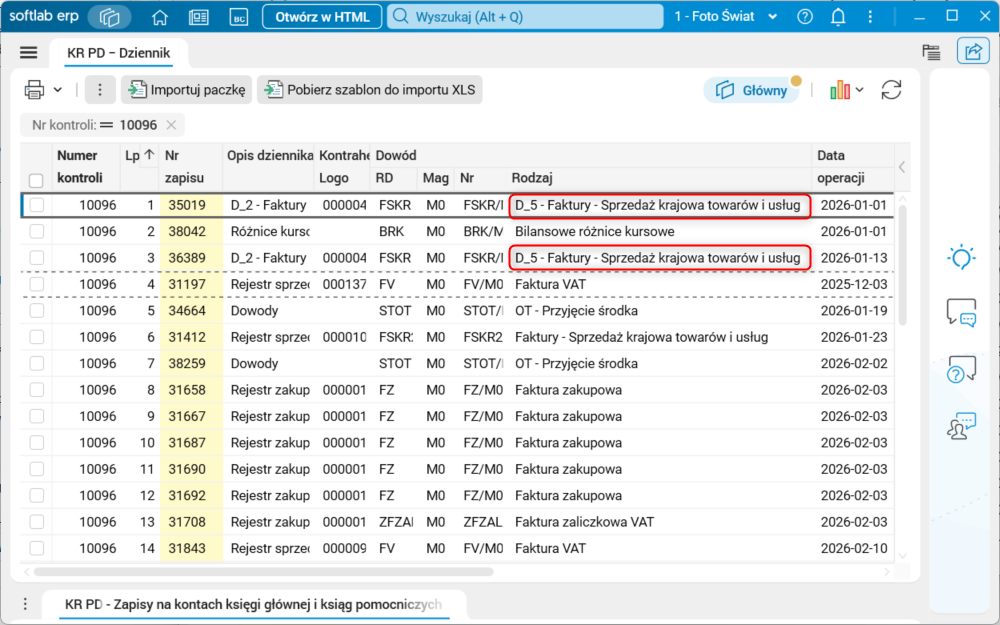
Task: Check the row with Nr zapisu 31412
Action: (36, 337)
